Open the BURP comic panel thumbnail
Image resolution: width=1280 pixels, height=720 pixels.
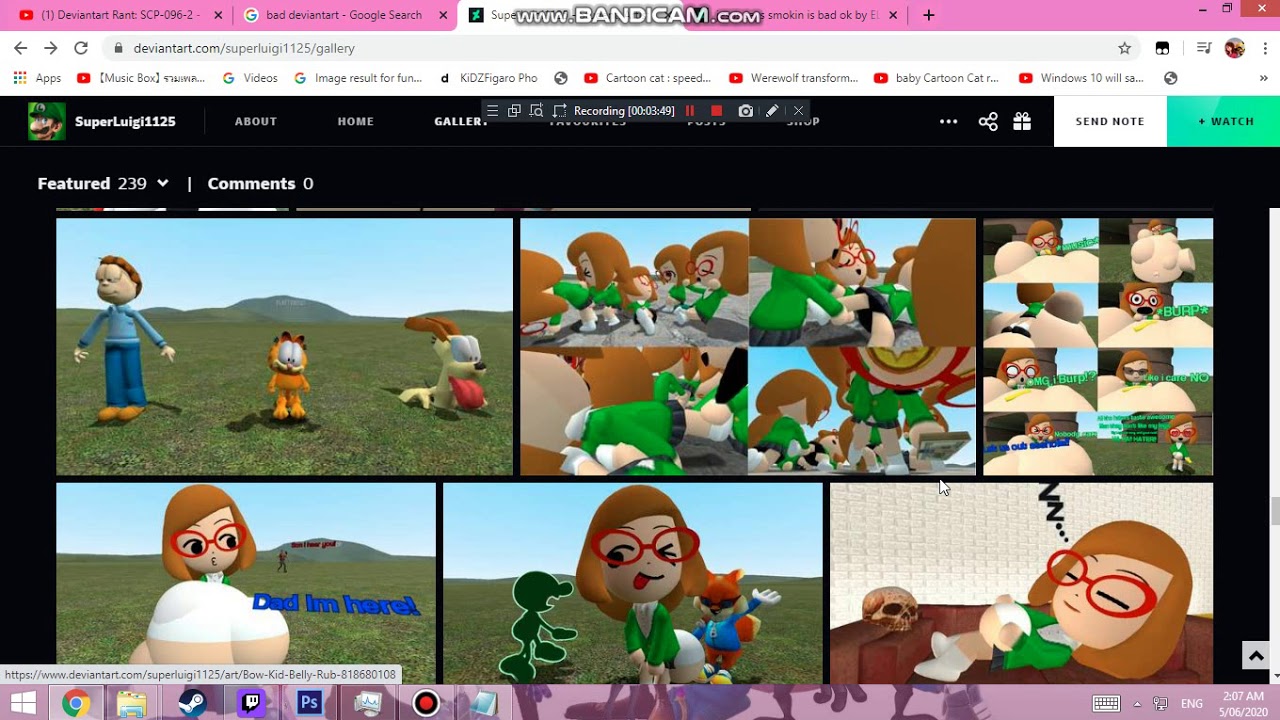tap(1098, 346)
